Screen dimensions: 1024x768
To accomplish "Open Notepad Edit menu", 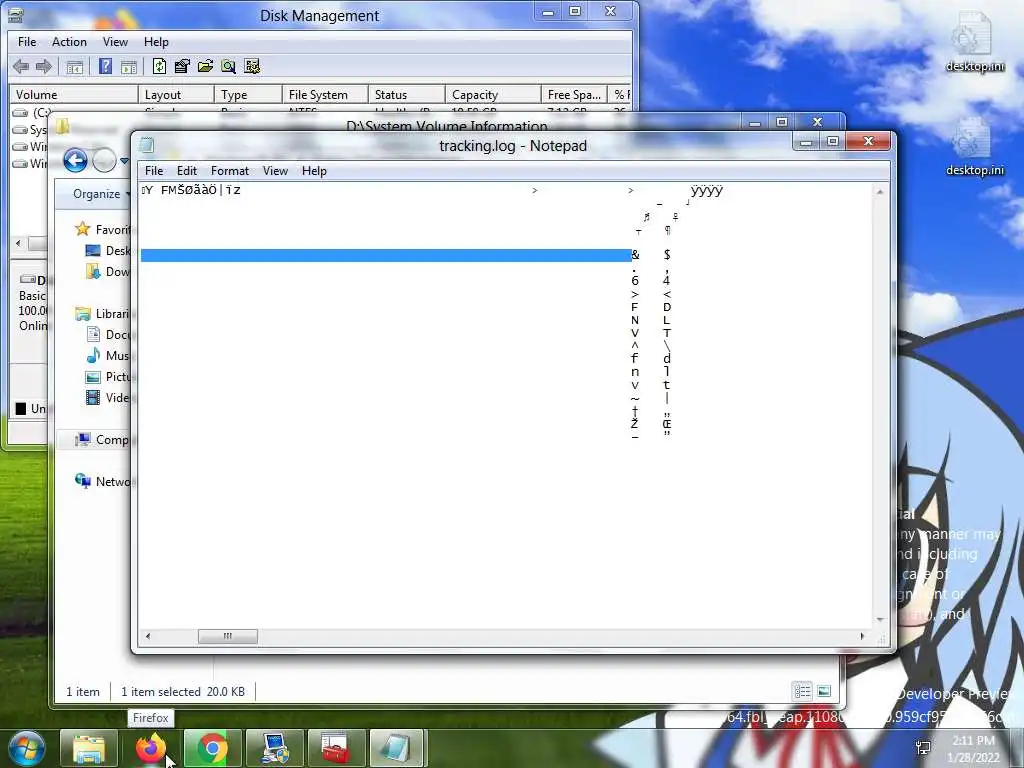I will point(187,171).
